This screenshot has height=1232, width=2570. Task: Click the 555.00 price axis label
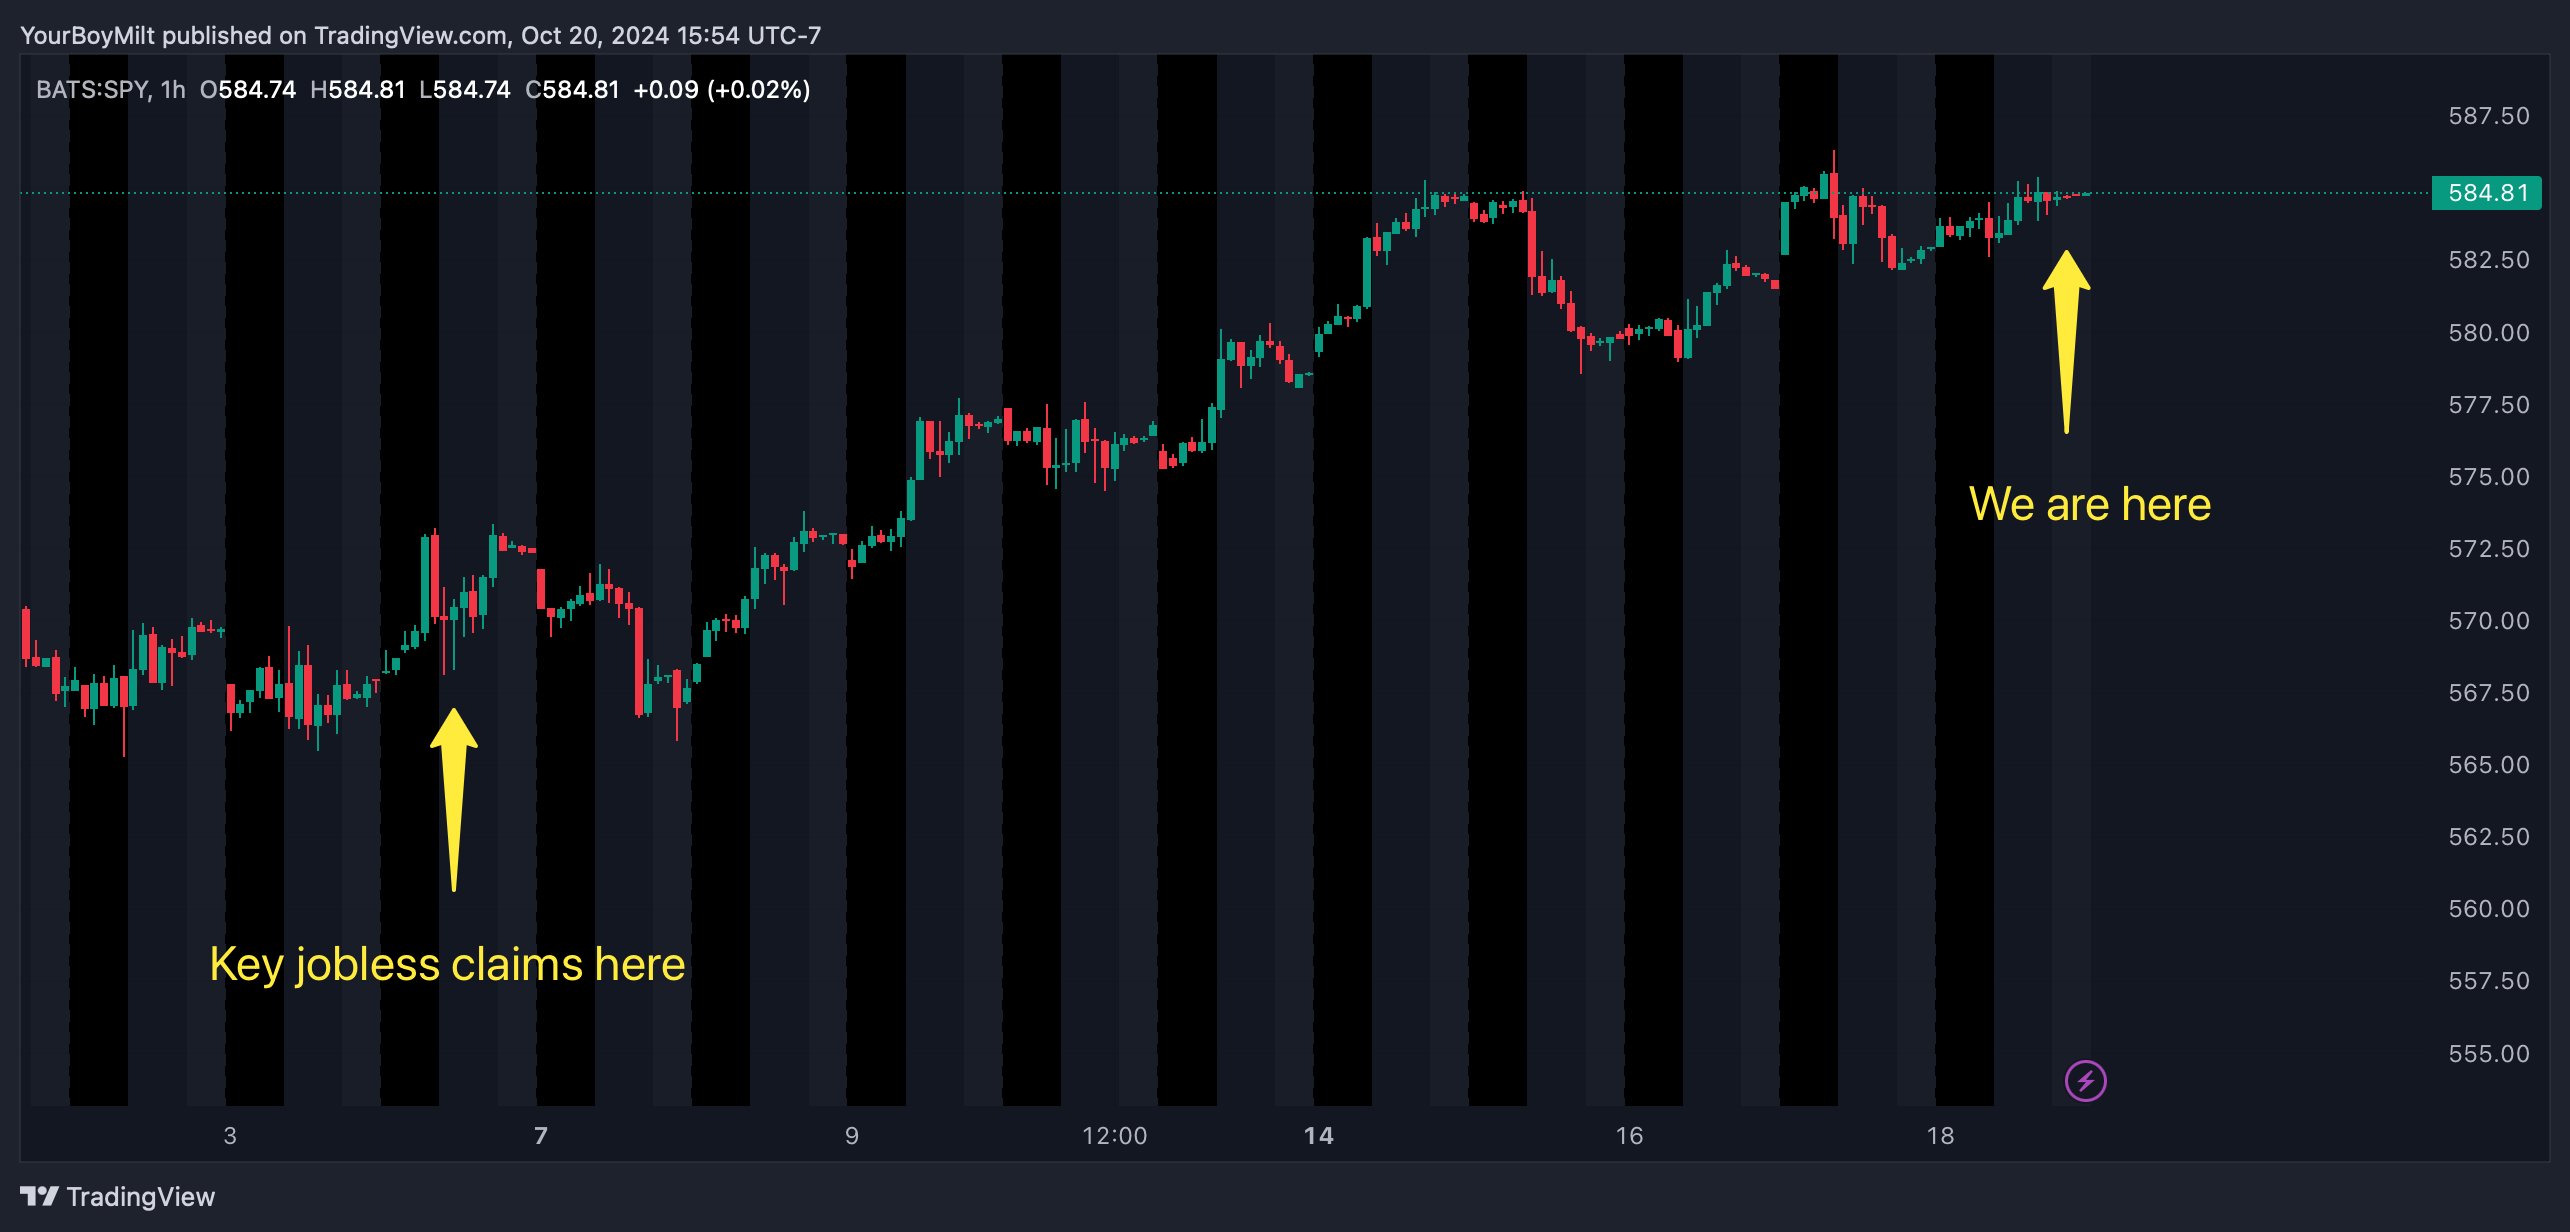[x=2488, y=1054]
